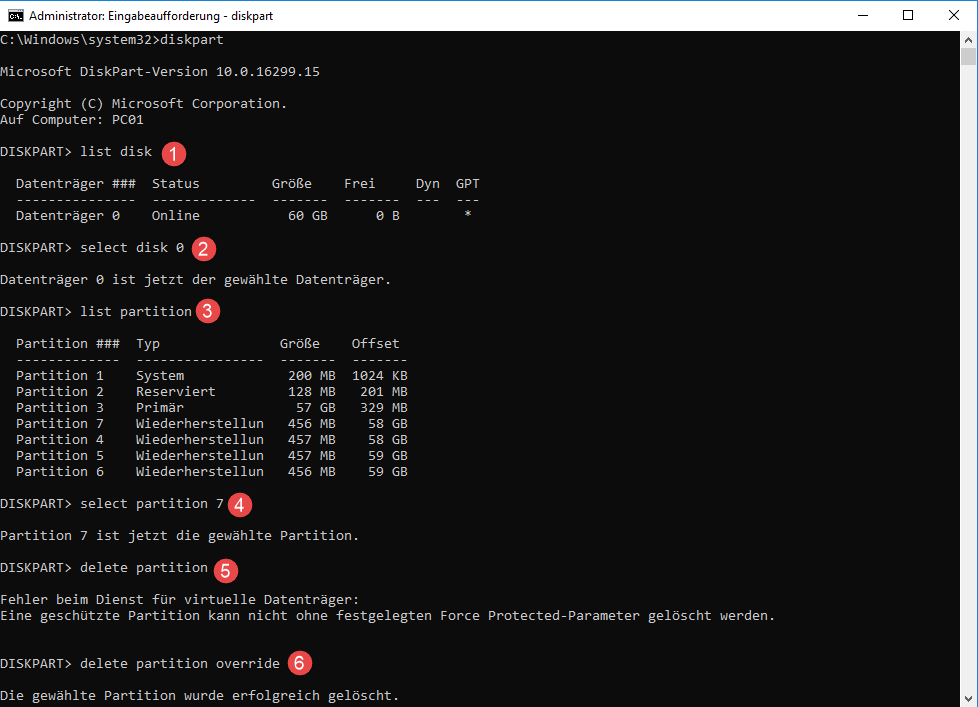Click the Force Protected error message line
978x707 pixels.
[387, 615]
